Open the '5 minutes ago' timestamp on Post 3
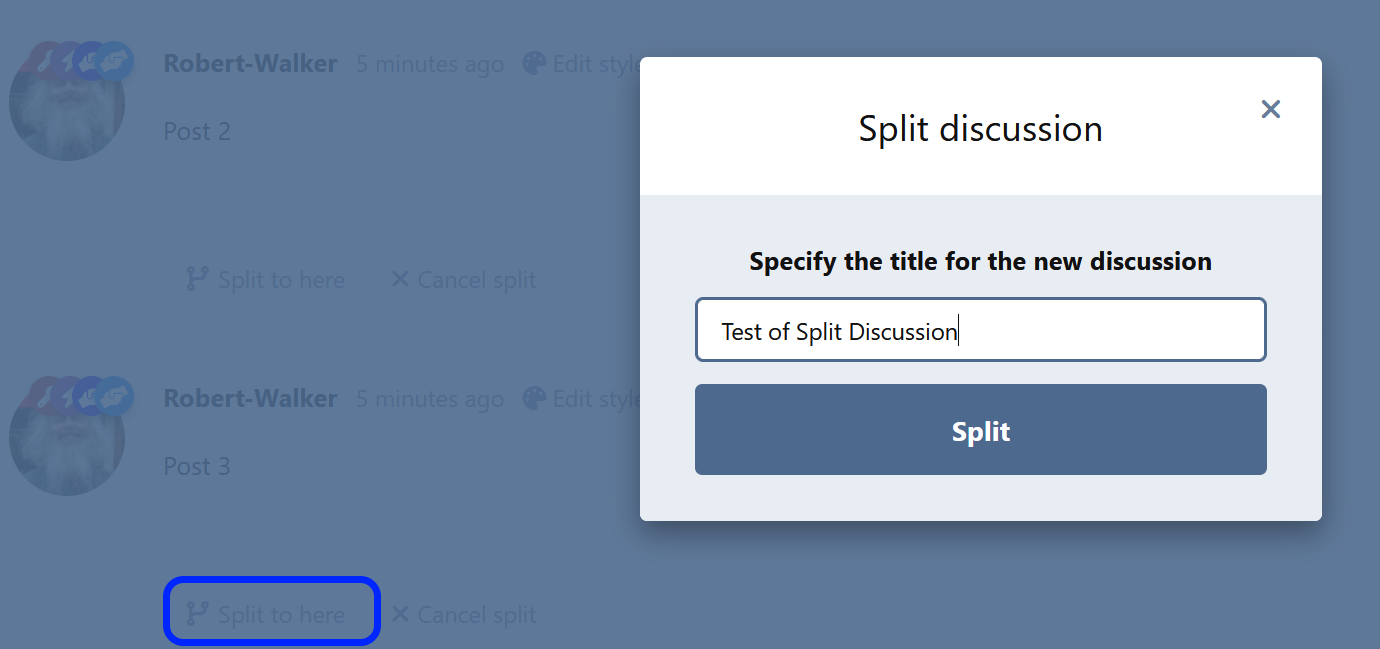This screenshot has height=649, width=1380. pos(430,399)
